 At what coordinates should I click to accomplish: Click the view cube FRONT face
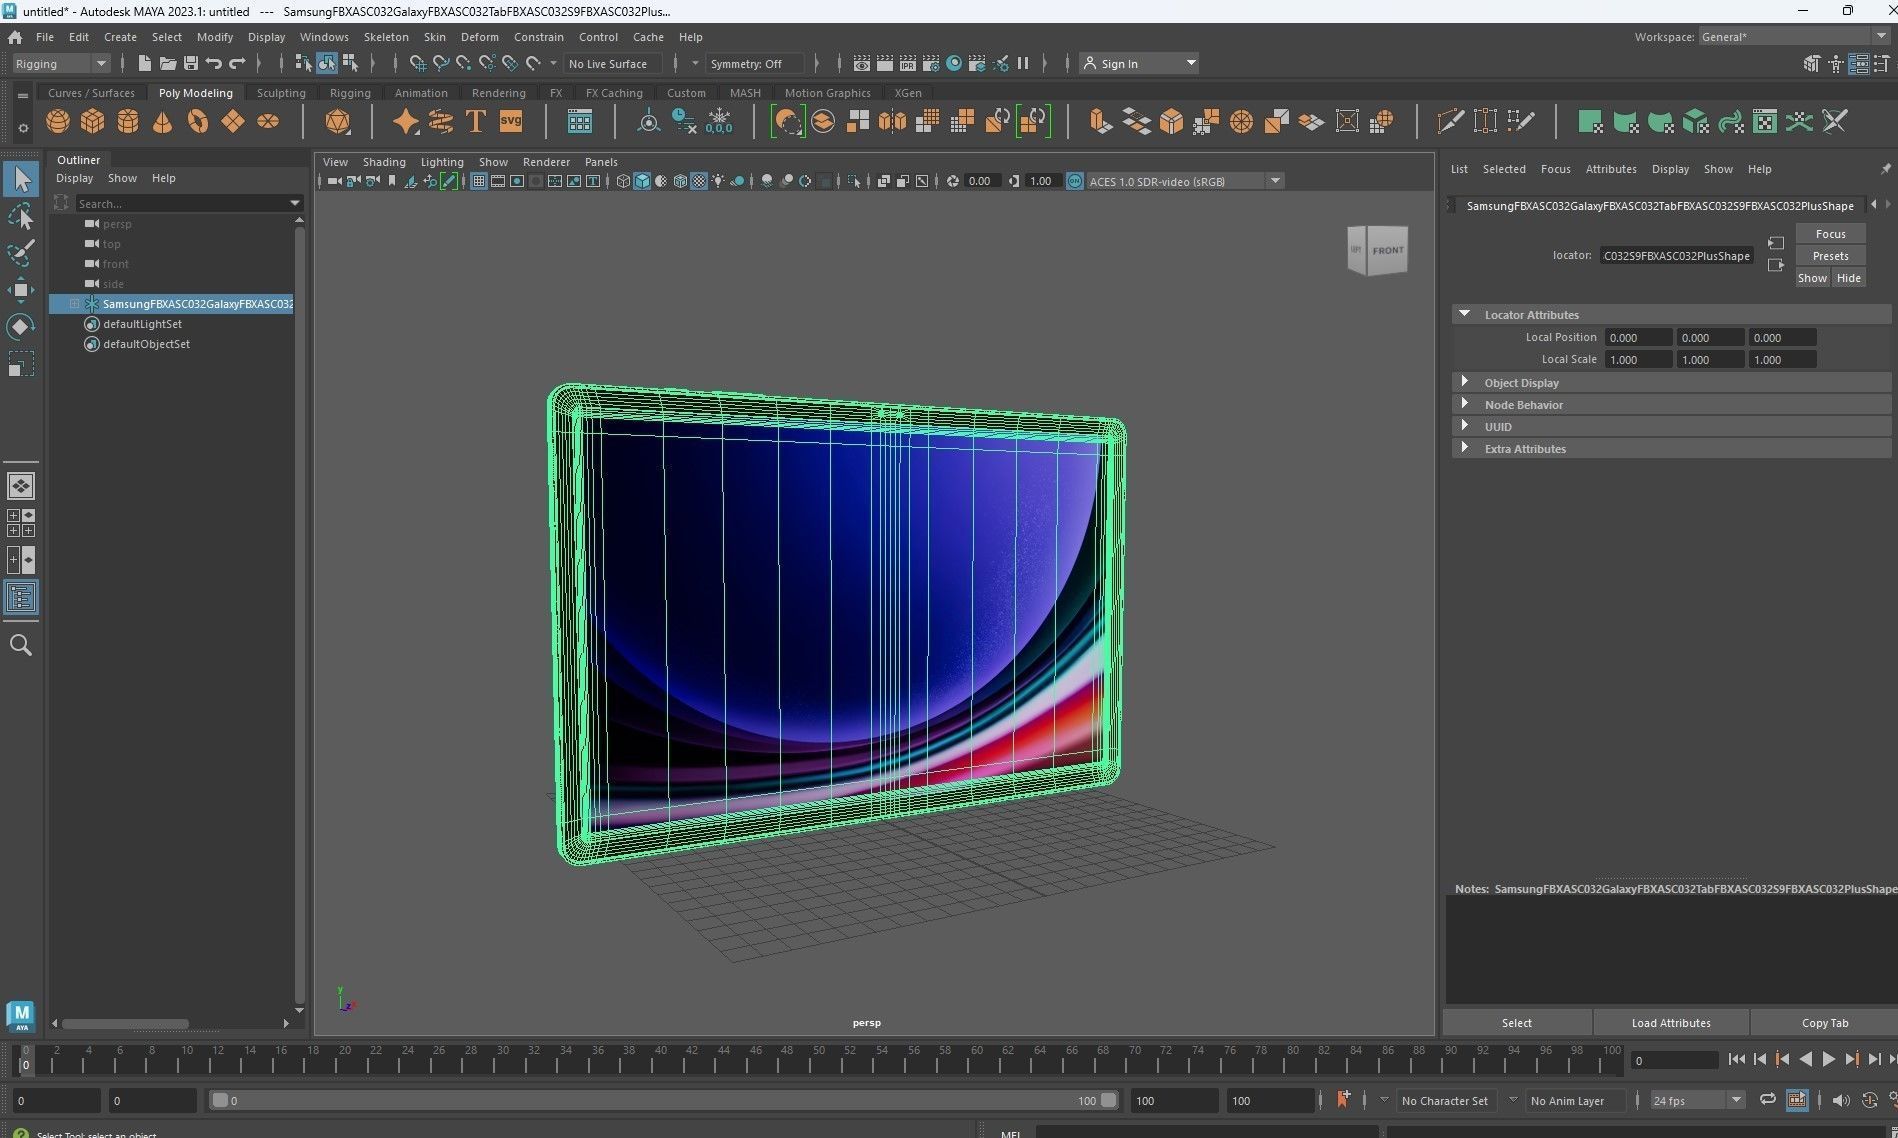[x=1388, y=250]
